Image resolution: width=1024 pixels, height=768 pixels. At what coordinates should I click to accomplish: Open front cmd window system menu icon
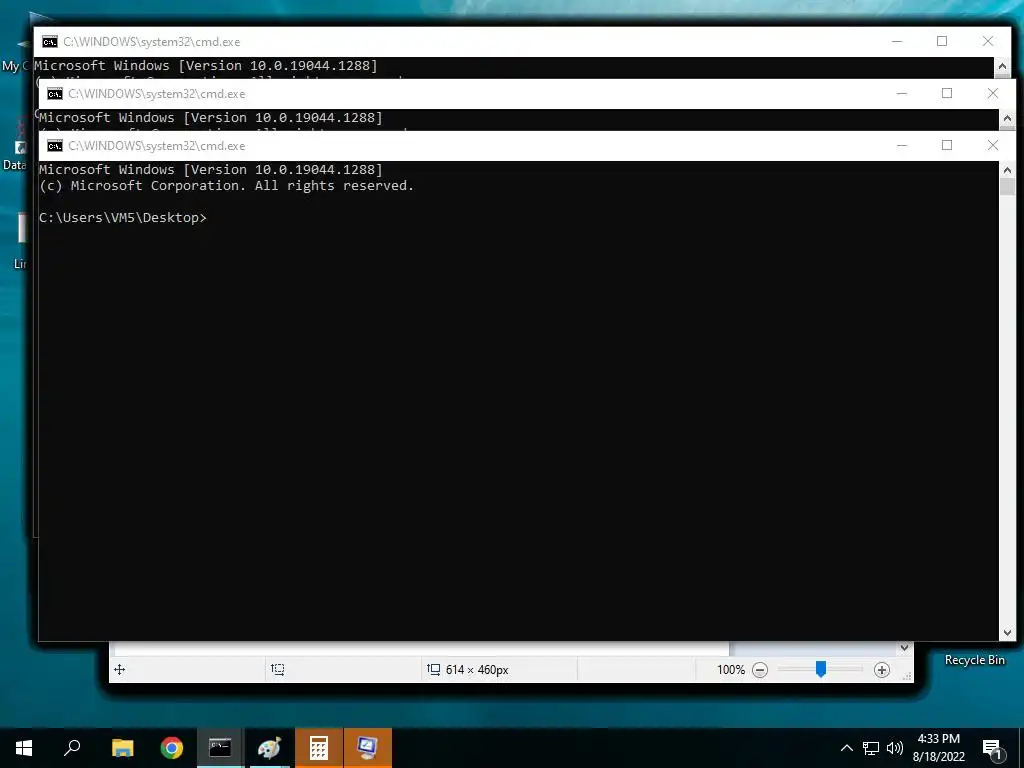55,146
